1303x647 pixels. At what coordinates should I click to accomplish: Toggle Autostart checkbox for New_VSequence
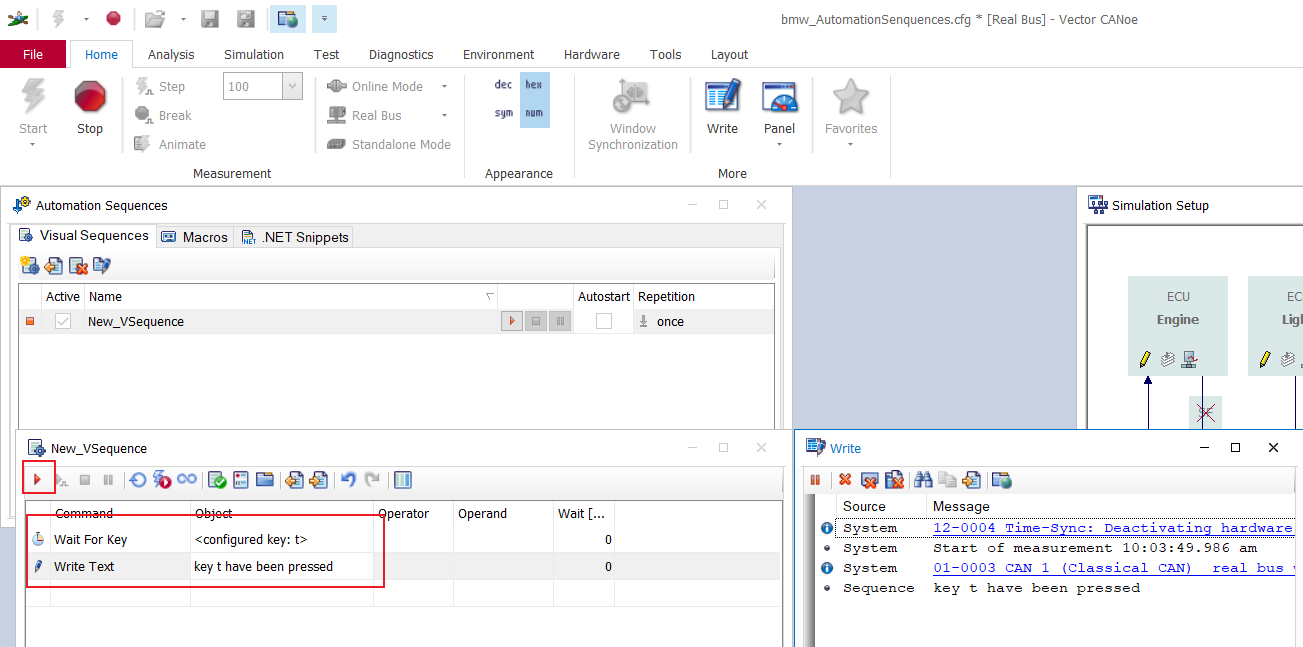(x=604, y=321)
